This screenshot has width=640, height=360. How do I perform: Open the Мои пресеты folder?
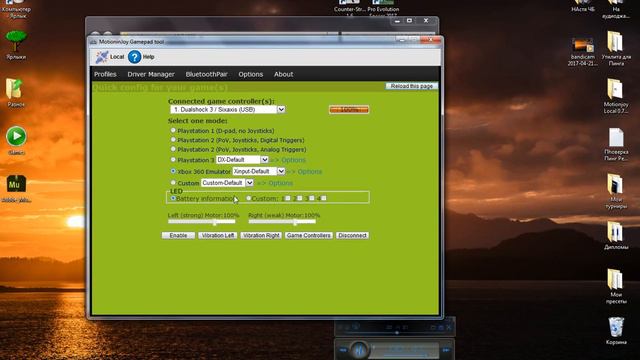click(x=615, y=279)
